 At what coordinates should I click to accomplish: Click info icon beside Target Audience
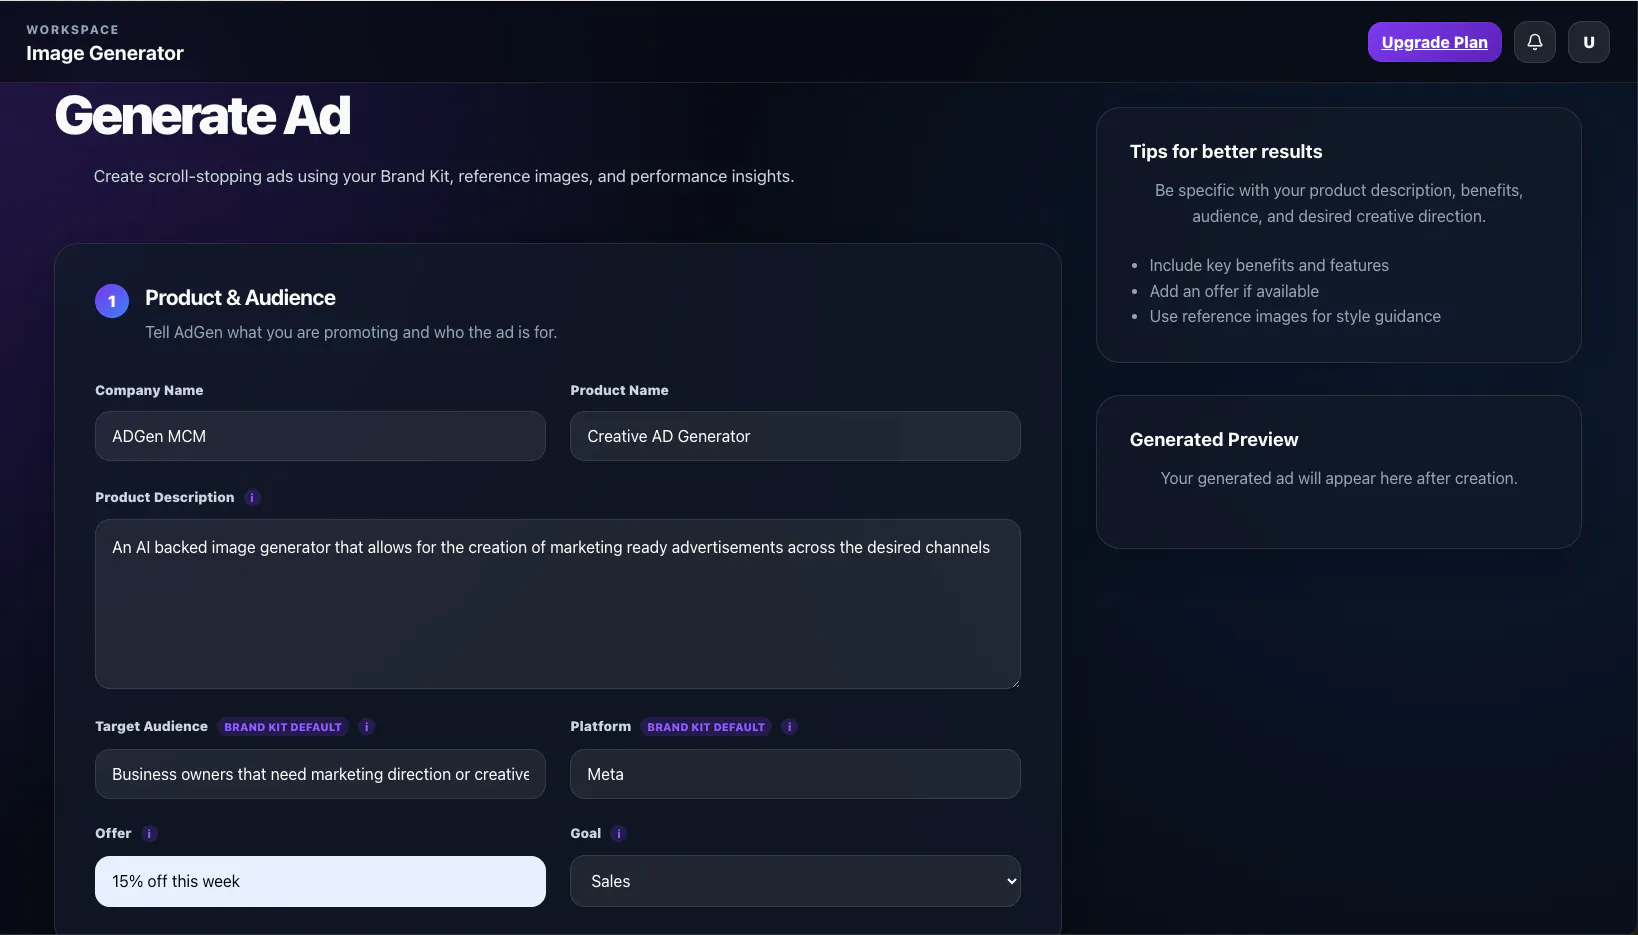click(x=367, y=727)
